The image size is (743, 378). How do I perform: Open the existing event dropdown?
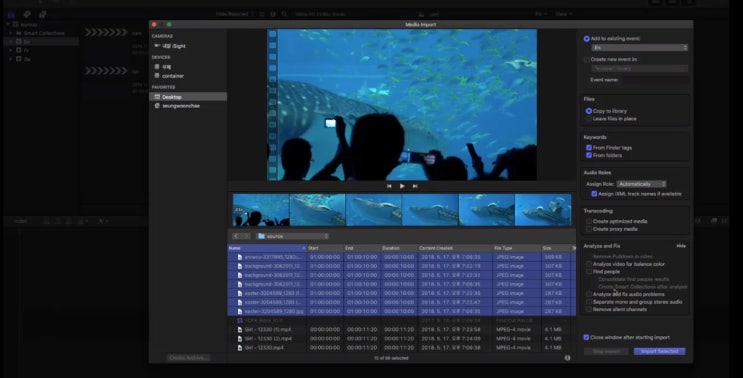tap(640, 47)
